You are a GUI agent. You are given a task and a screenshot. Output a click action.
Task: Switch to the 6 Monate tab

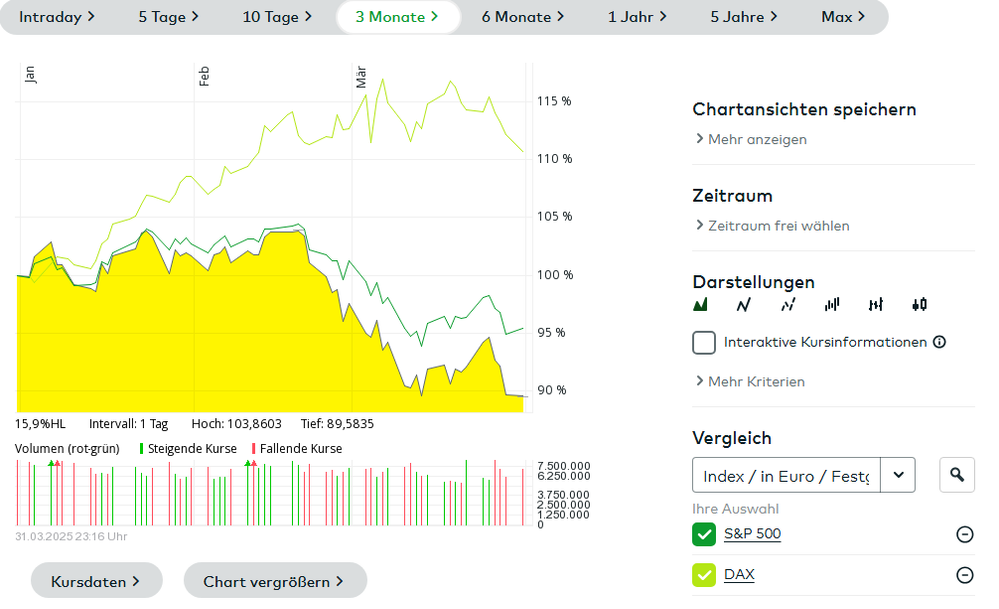click(x=522, y=17)
